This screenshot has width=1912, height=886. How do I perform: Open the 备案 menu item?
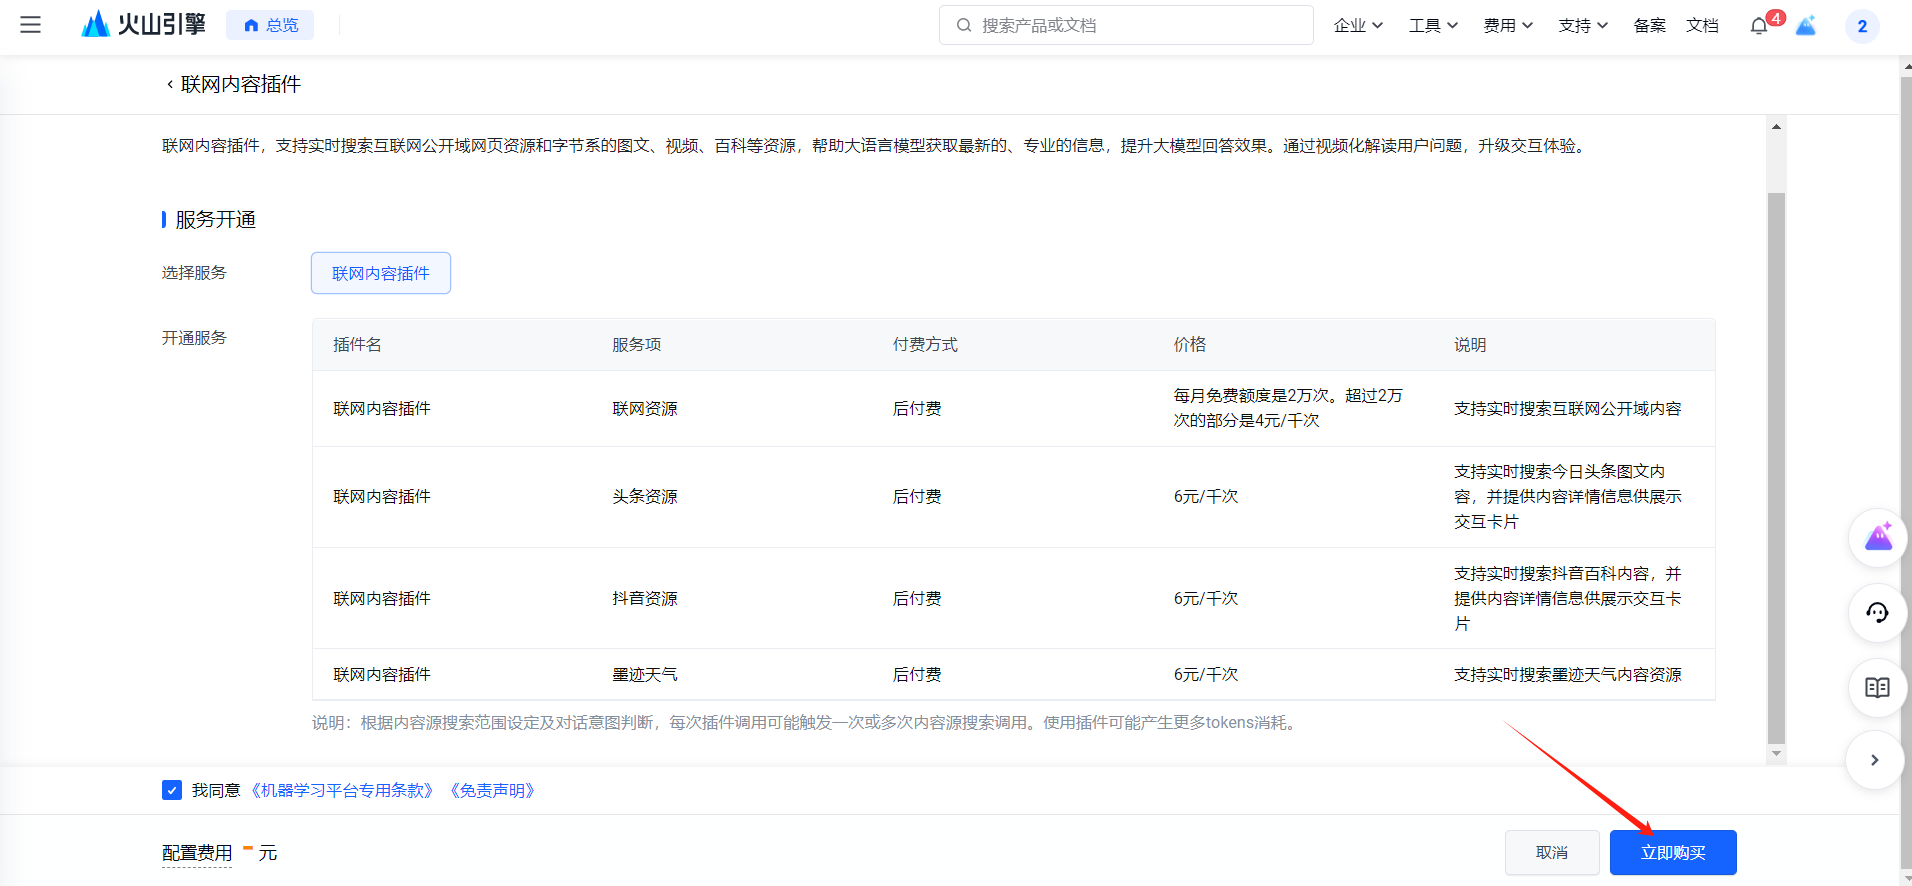[1649, 26]
